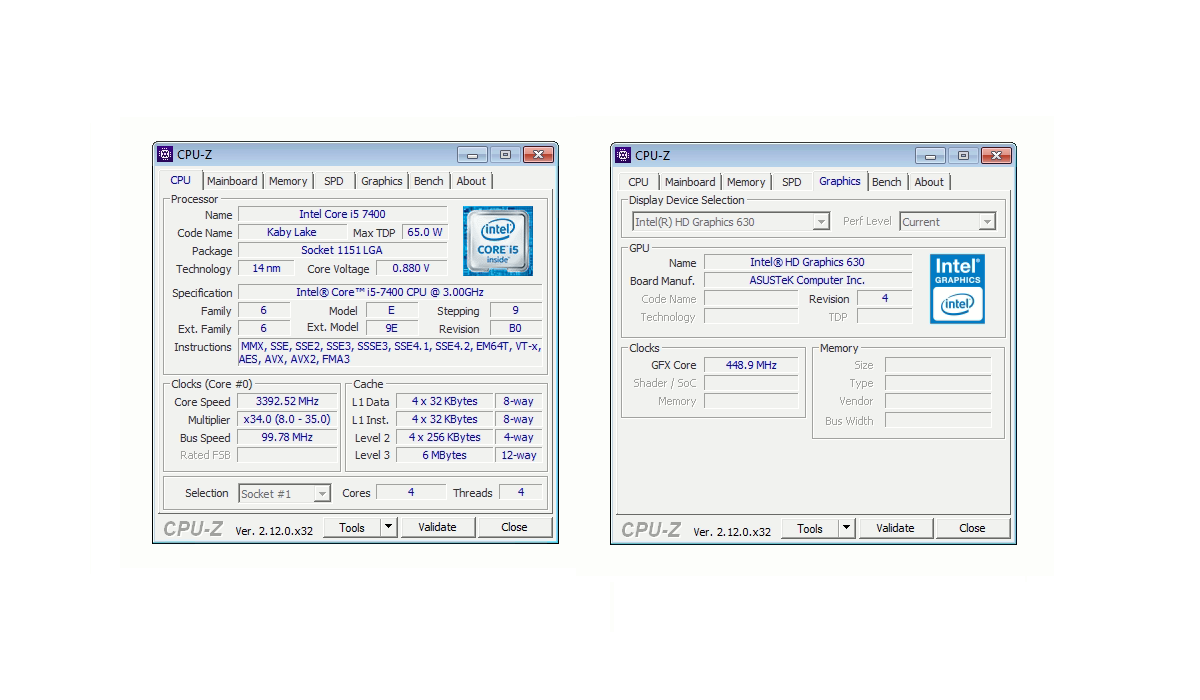
Task: Minimize the left CPU-Z window
Action: [x=473, y=155]
